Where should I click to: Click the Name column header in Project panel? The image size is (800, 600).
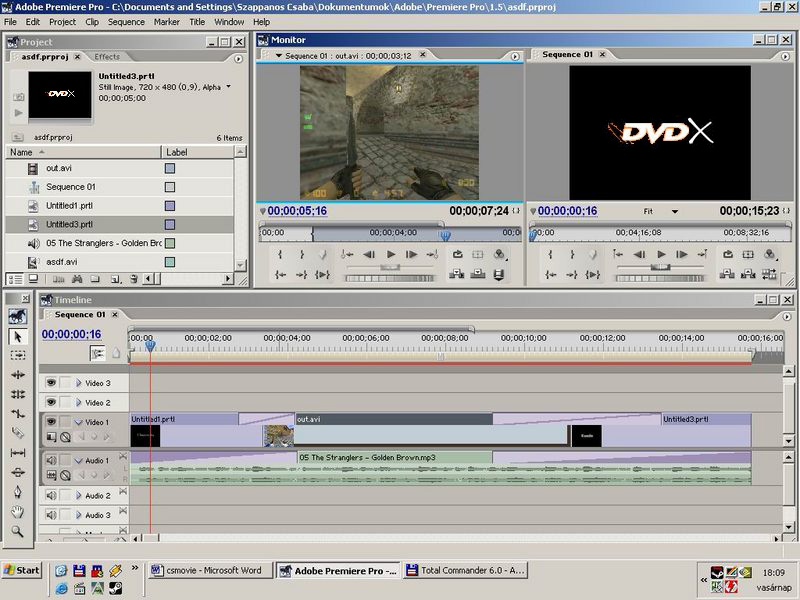pyautogui.click(x=83, y=152)
